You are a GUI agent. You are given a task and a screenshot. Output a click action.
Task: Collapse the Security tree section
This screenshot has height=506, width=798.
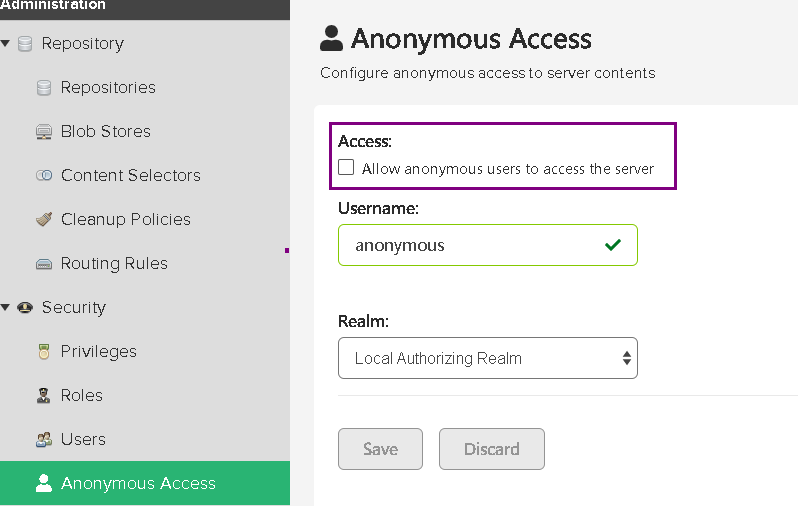pos(6,308)
